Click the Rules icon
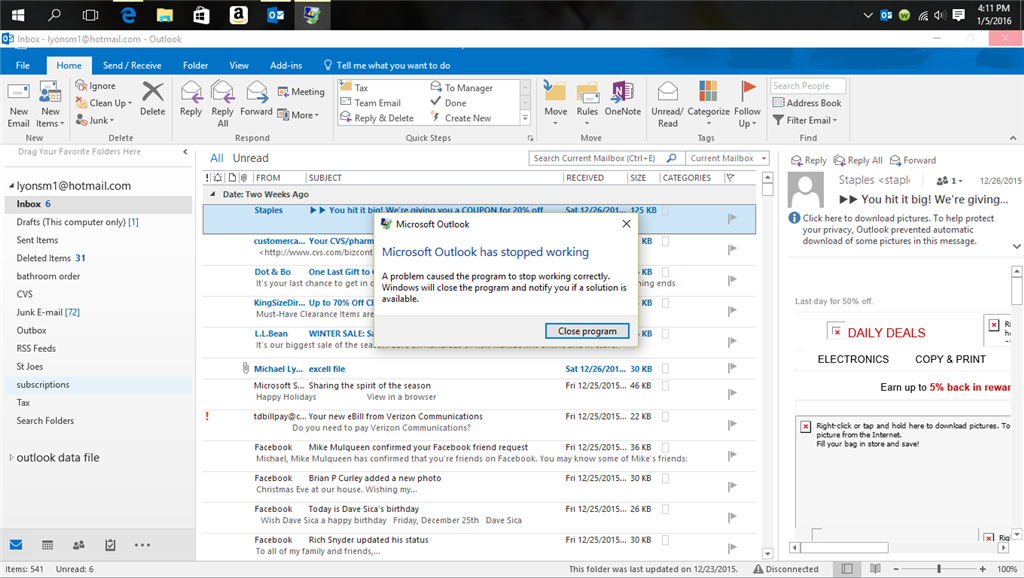The image size is (1024, 578). tap(587, 92)
